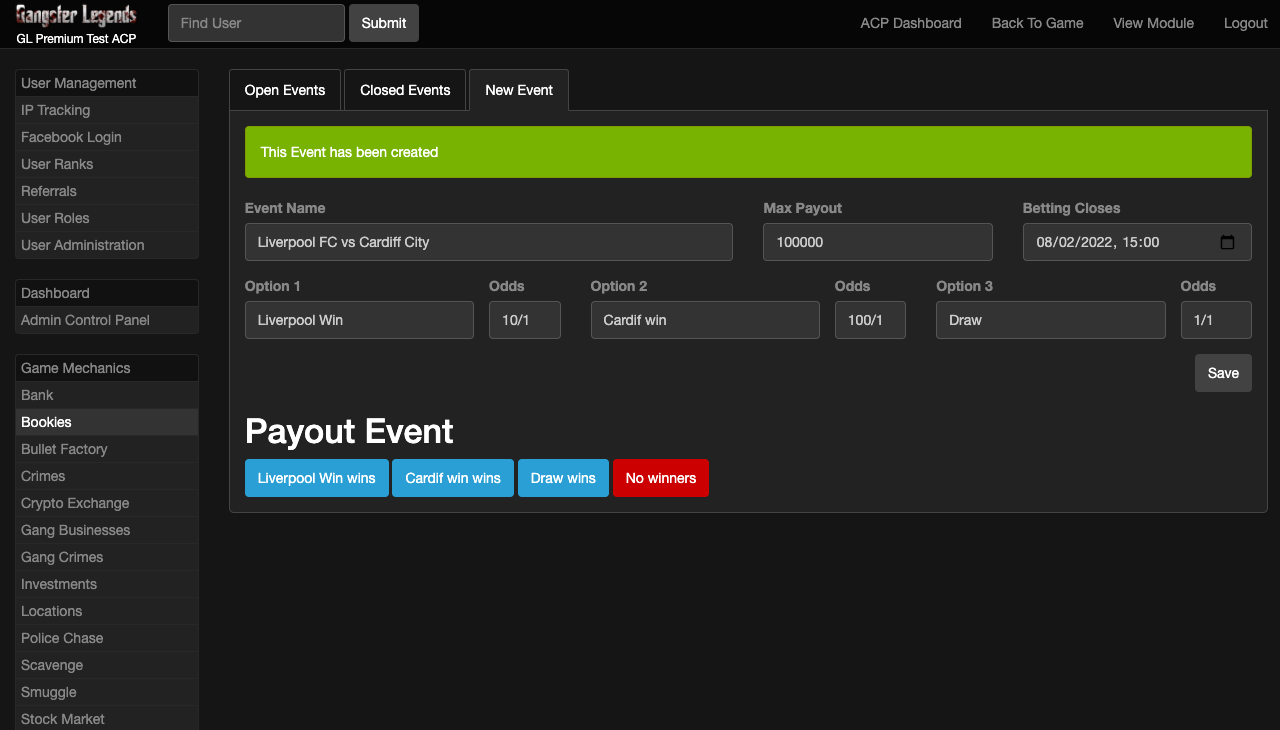Open the calendar picker in Betting Closes
The height and width of the screenshot is (730, 1280).
pyautogui.click(x=1227, y=242)
